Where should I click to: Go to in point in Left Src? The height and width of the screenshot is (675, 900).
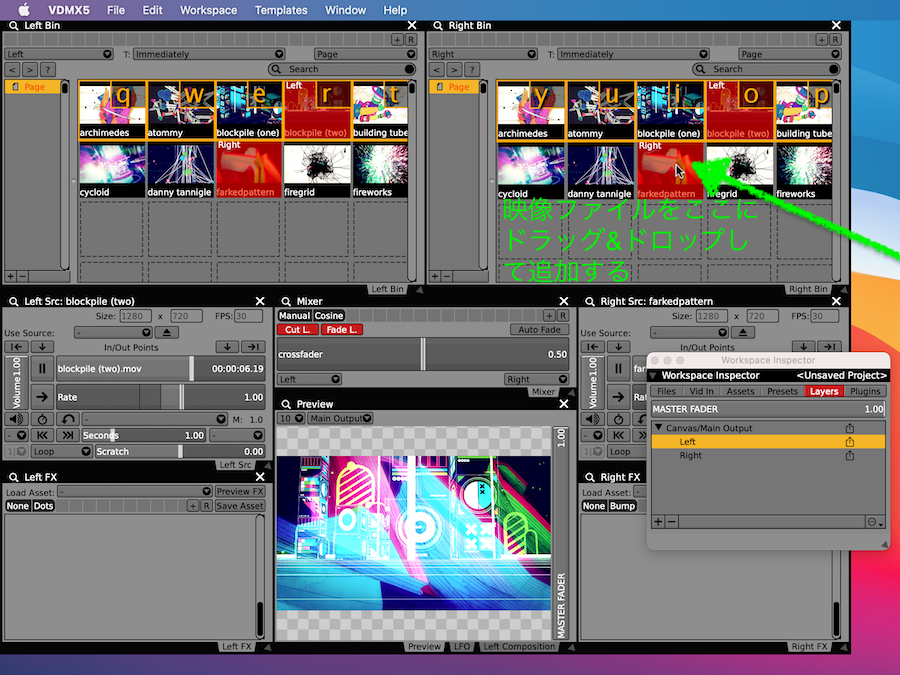click(17, 347)
